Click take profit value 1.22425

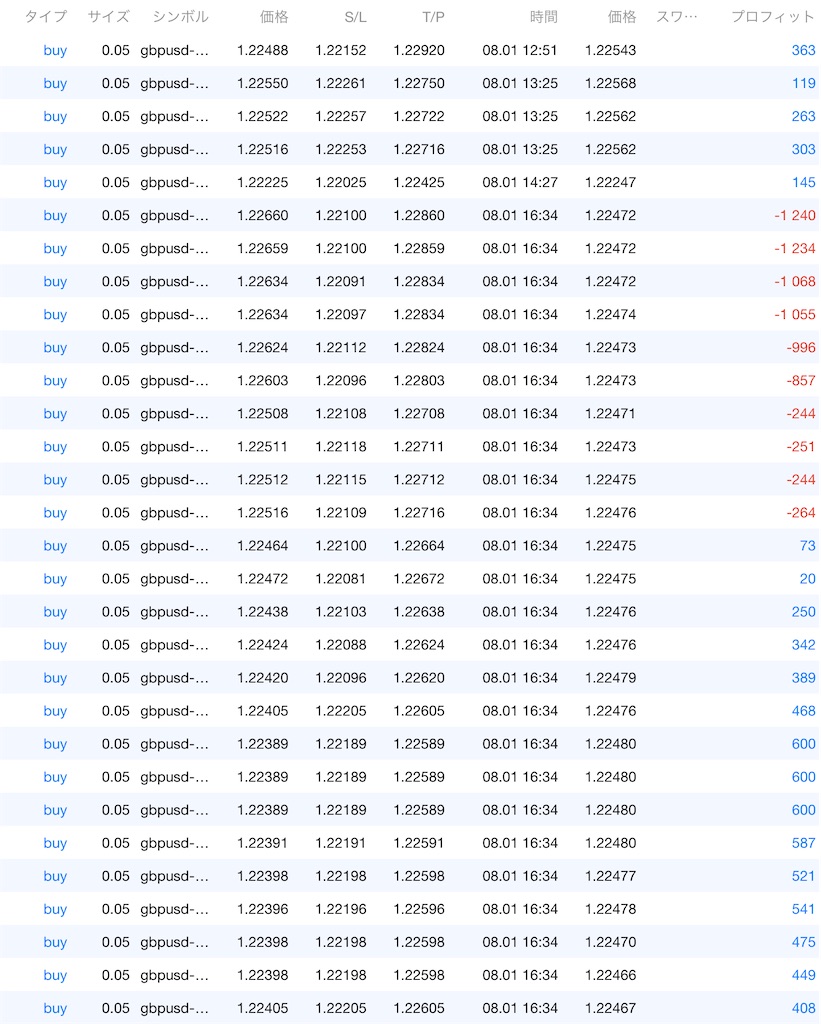[x=419, y=182]
